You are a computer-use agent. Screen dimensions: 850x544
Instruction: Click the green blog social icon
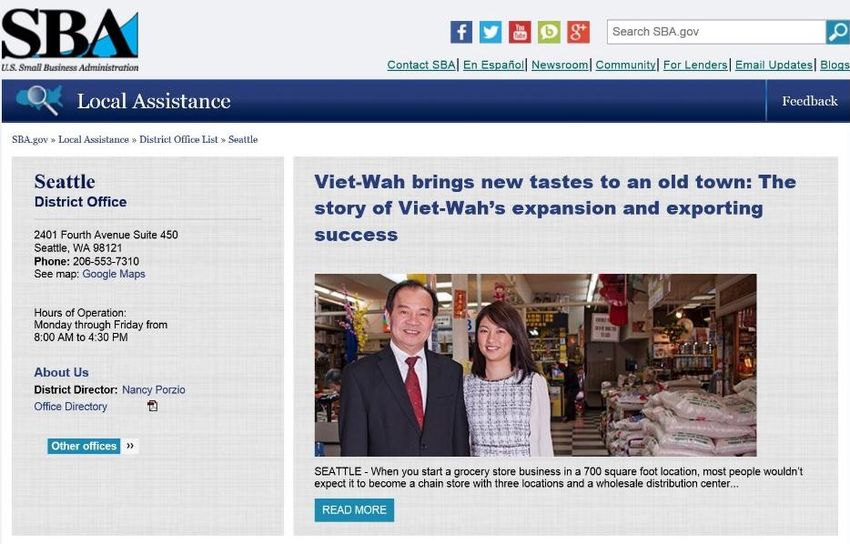coord(549,32)
